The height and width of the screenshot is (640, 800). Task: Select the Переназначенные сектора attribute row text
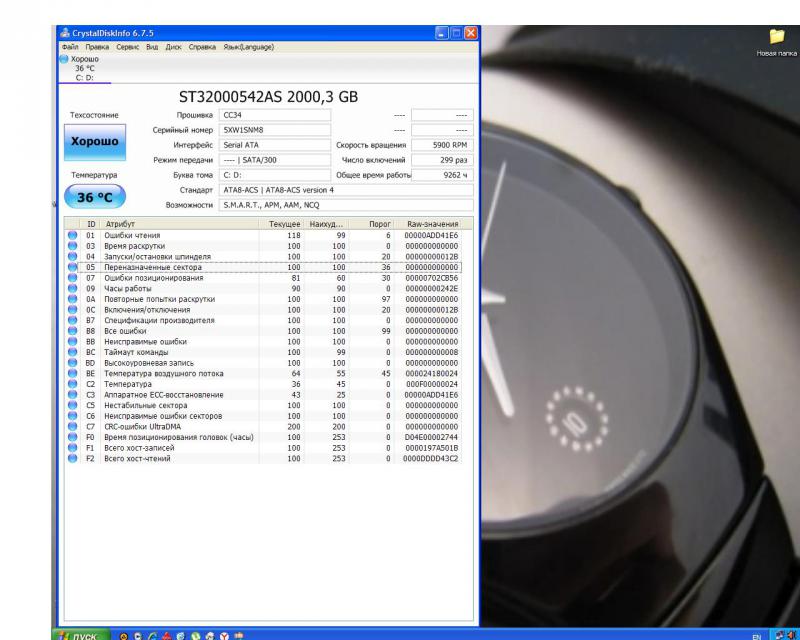point(153,267)
